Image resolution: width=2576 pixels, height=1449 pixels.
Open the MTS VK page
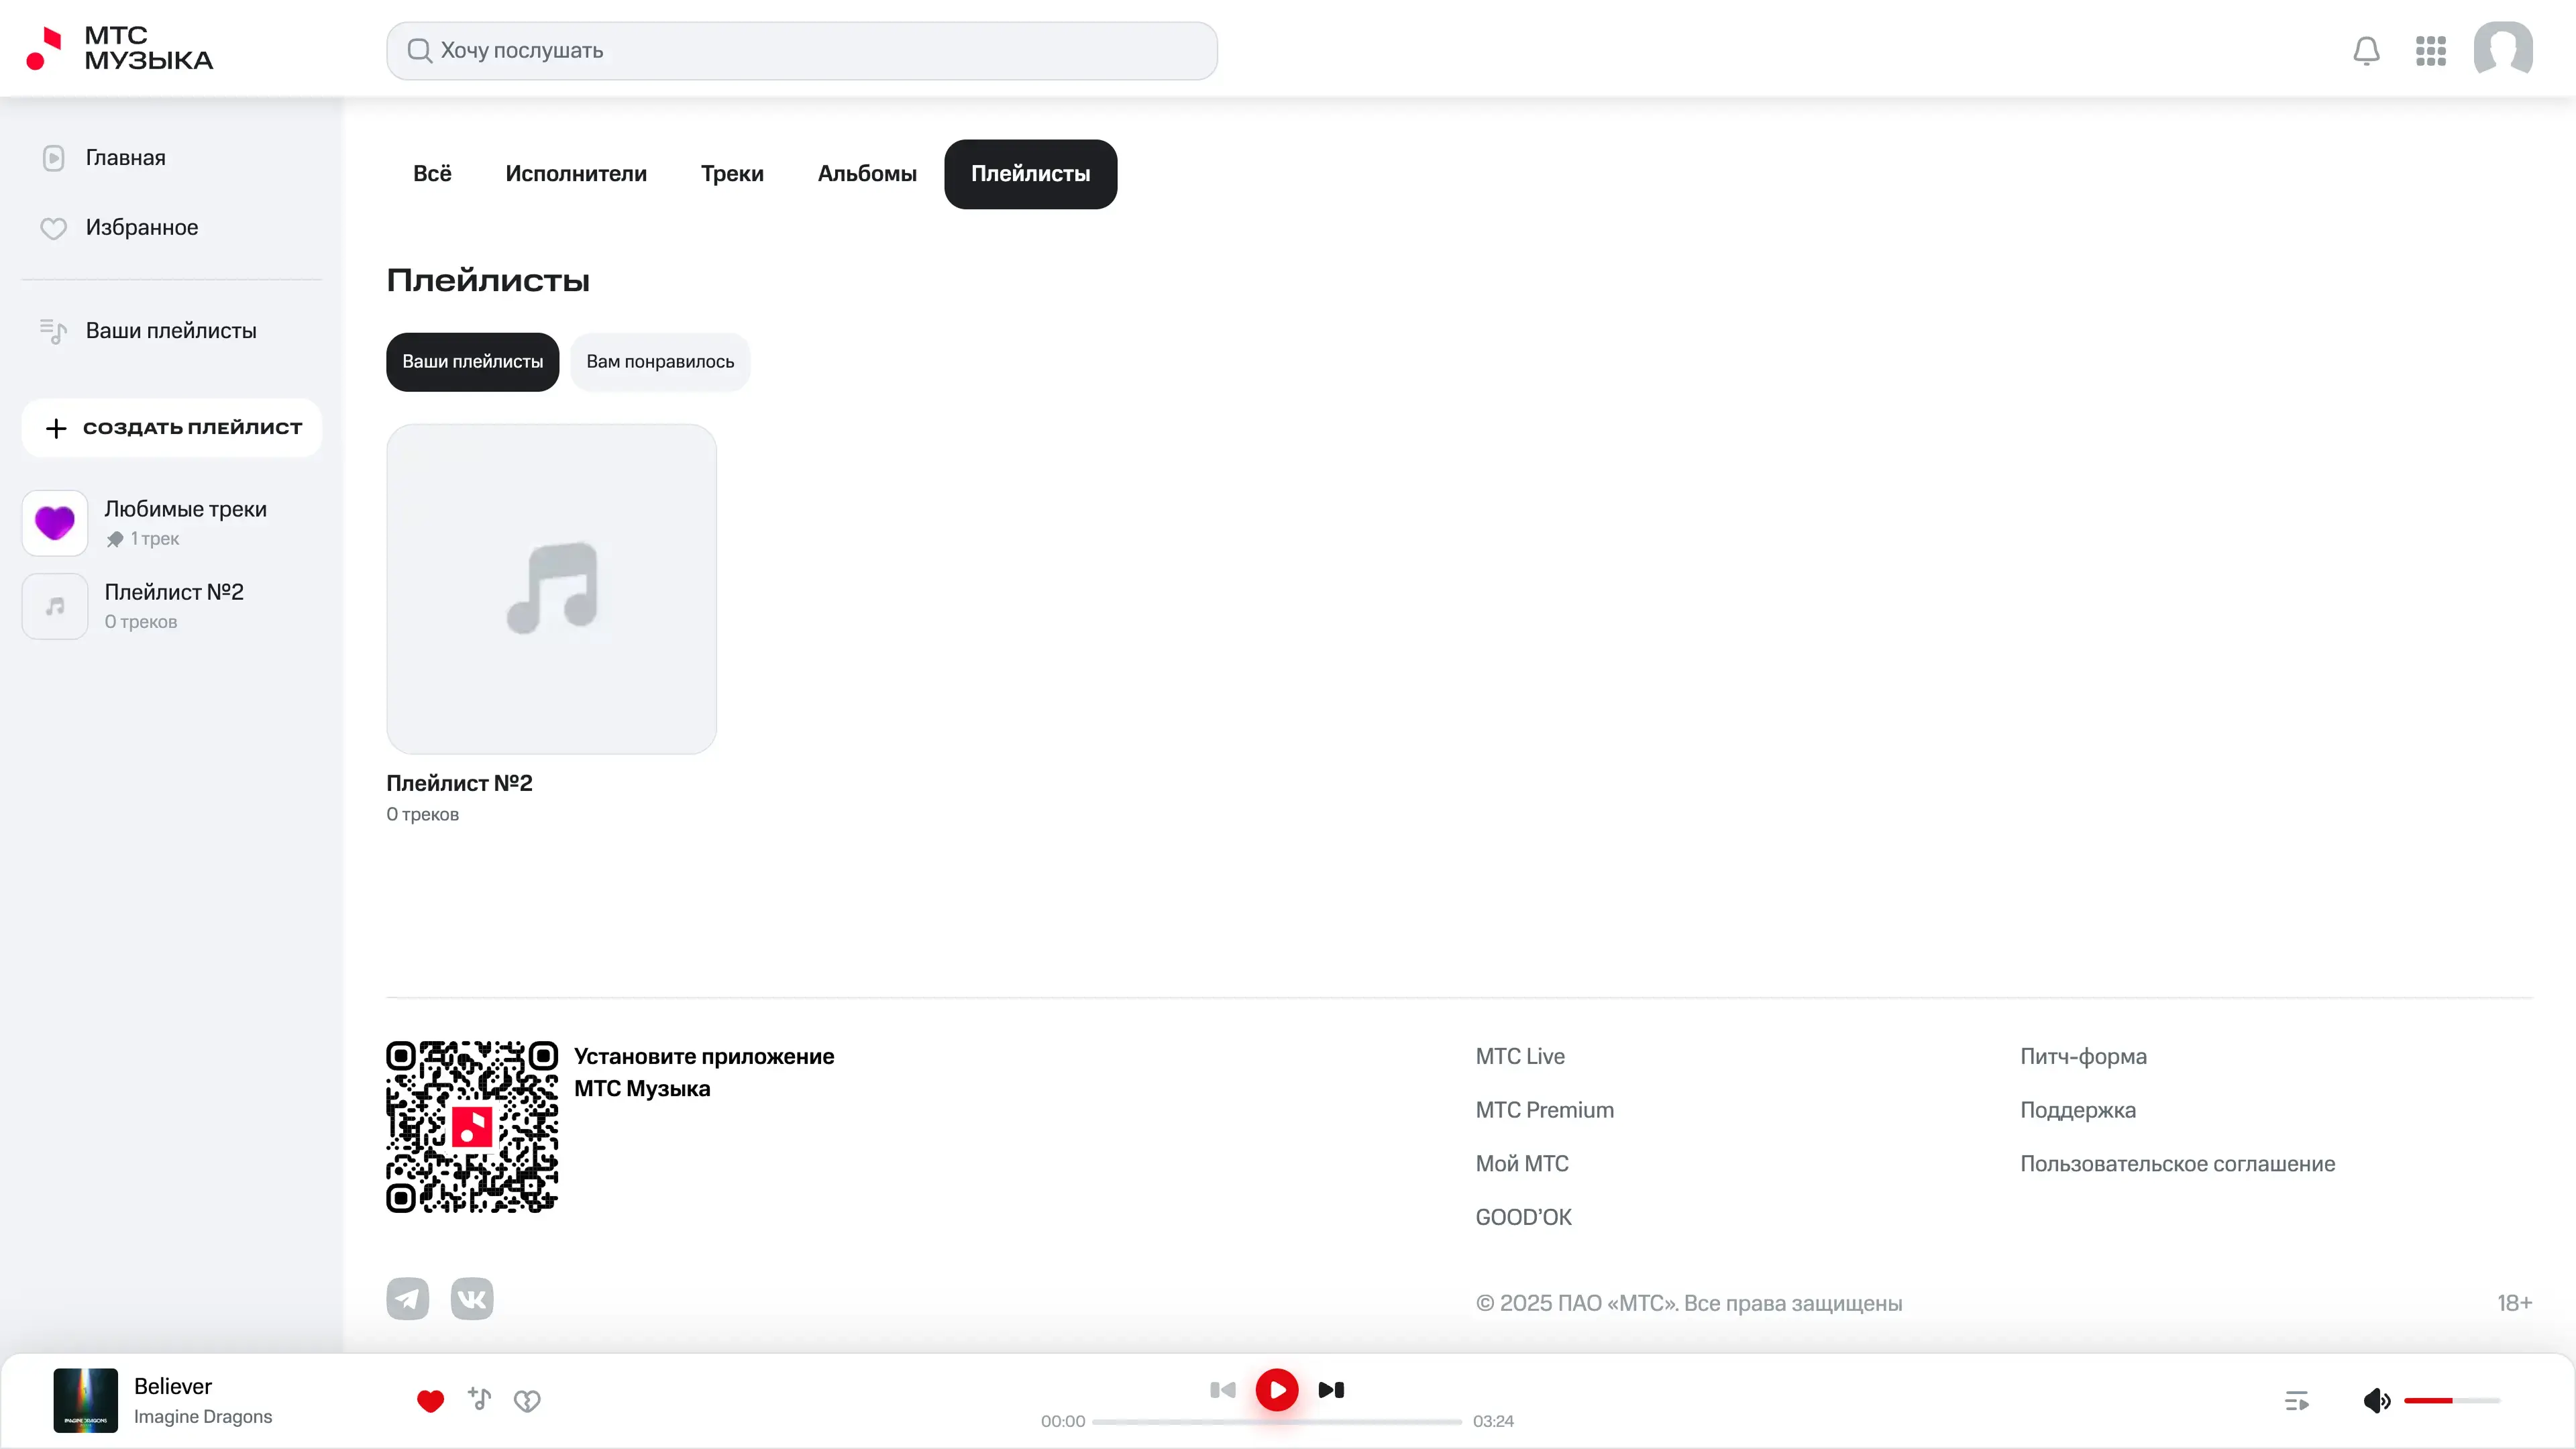(472, 1299)
